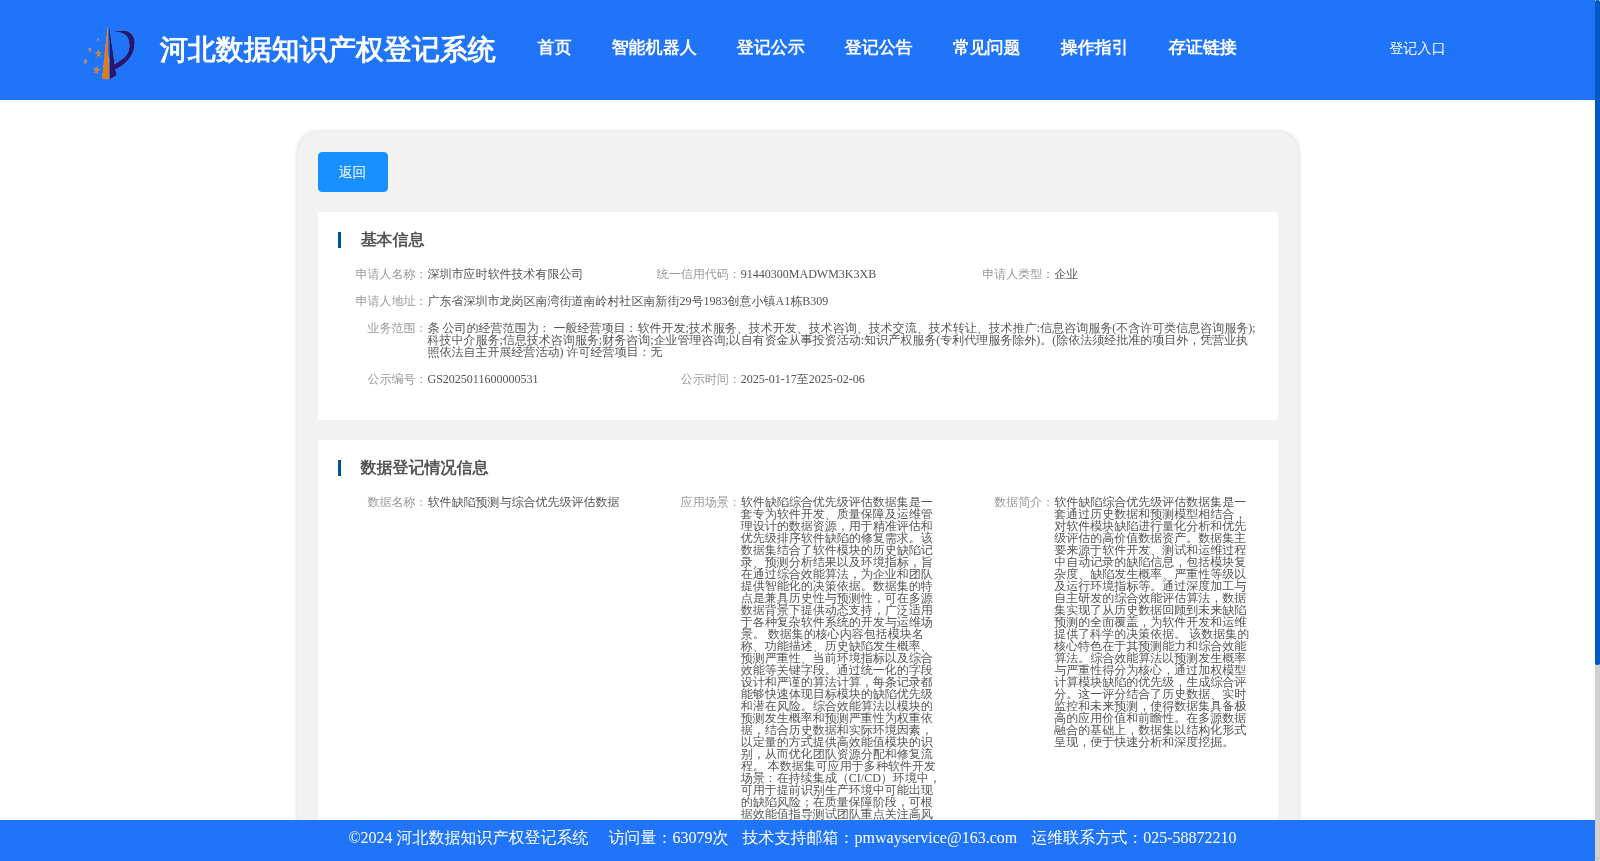Click the page vertical scrollbar thumb
This screenshot has width=1600, height=861.
1597,332
